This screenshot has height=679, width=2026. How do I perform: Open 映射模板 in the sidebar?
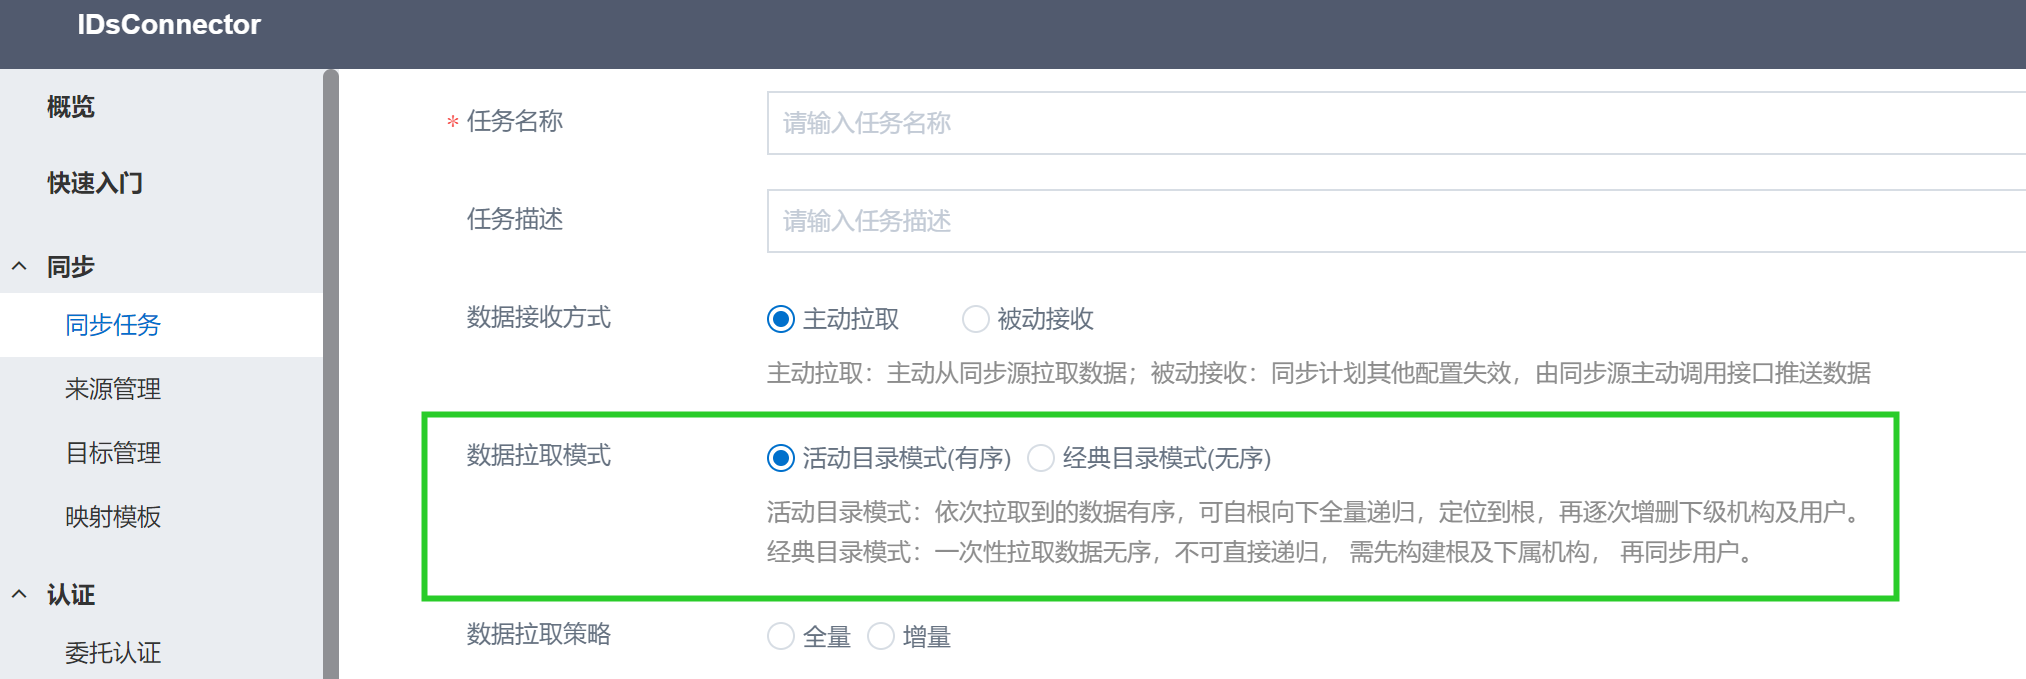coord(113,517)
